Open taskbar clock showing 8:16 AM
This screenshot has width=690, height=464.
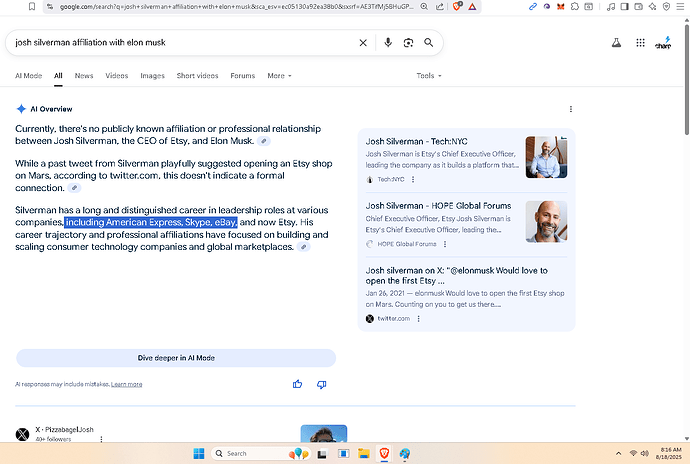670,453
